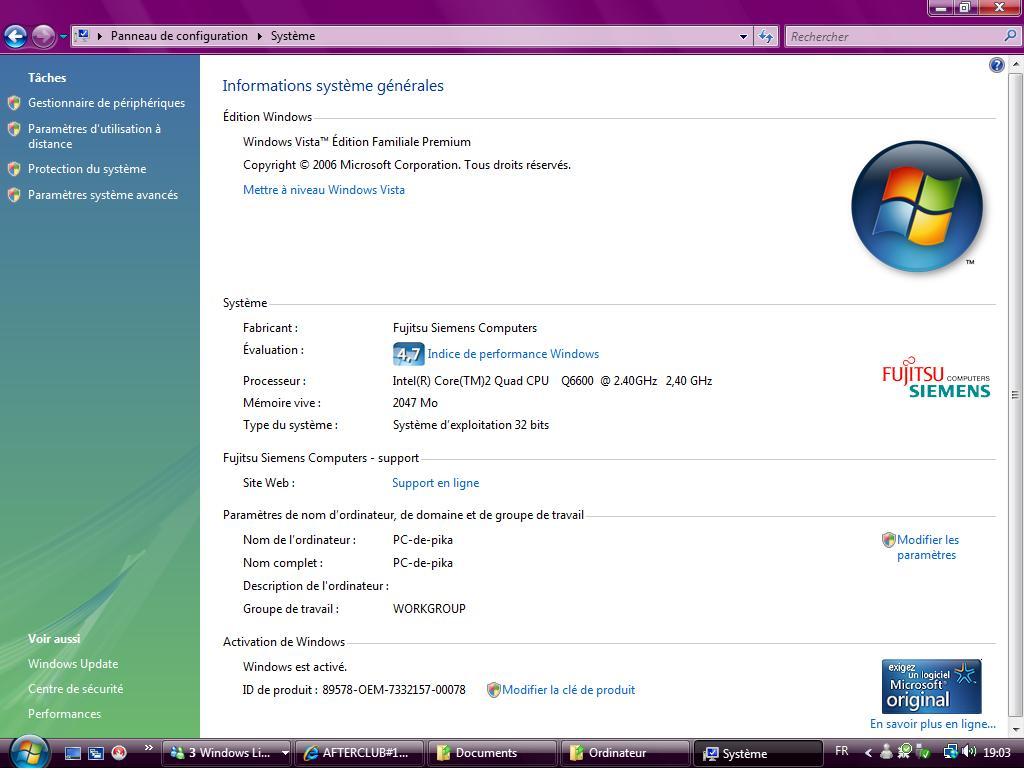Screen dimensions: 1024x770
Task: Click the red quick launch icon
Action: (x=119, y=754)
